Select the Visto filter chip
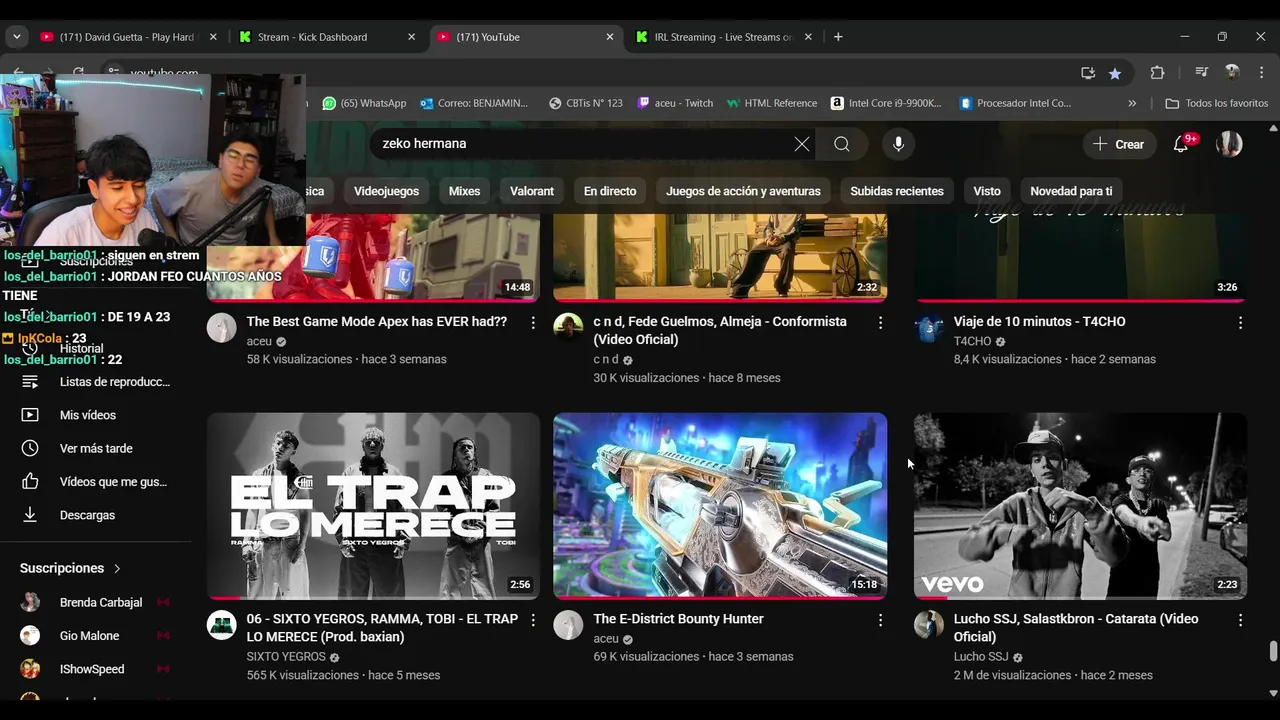 tap(987, 191)
